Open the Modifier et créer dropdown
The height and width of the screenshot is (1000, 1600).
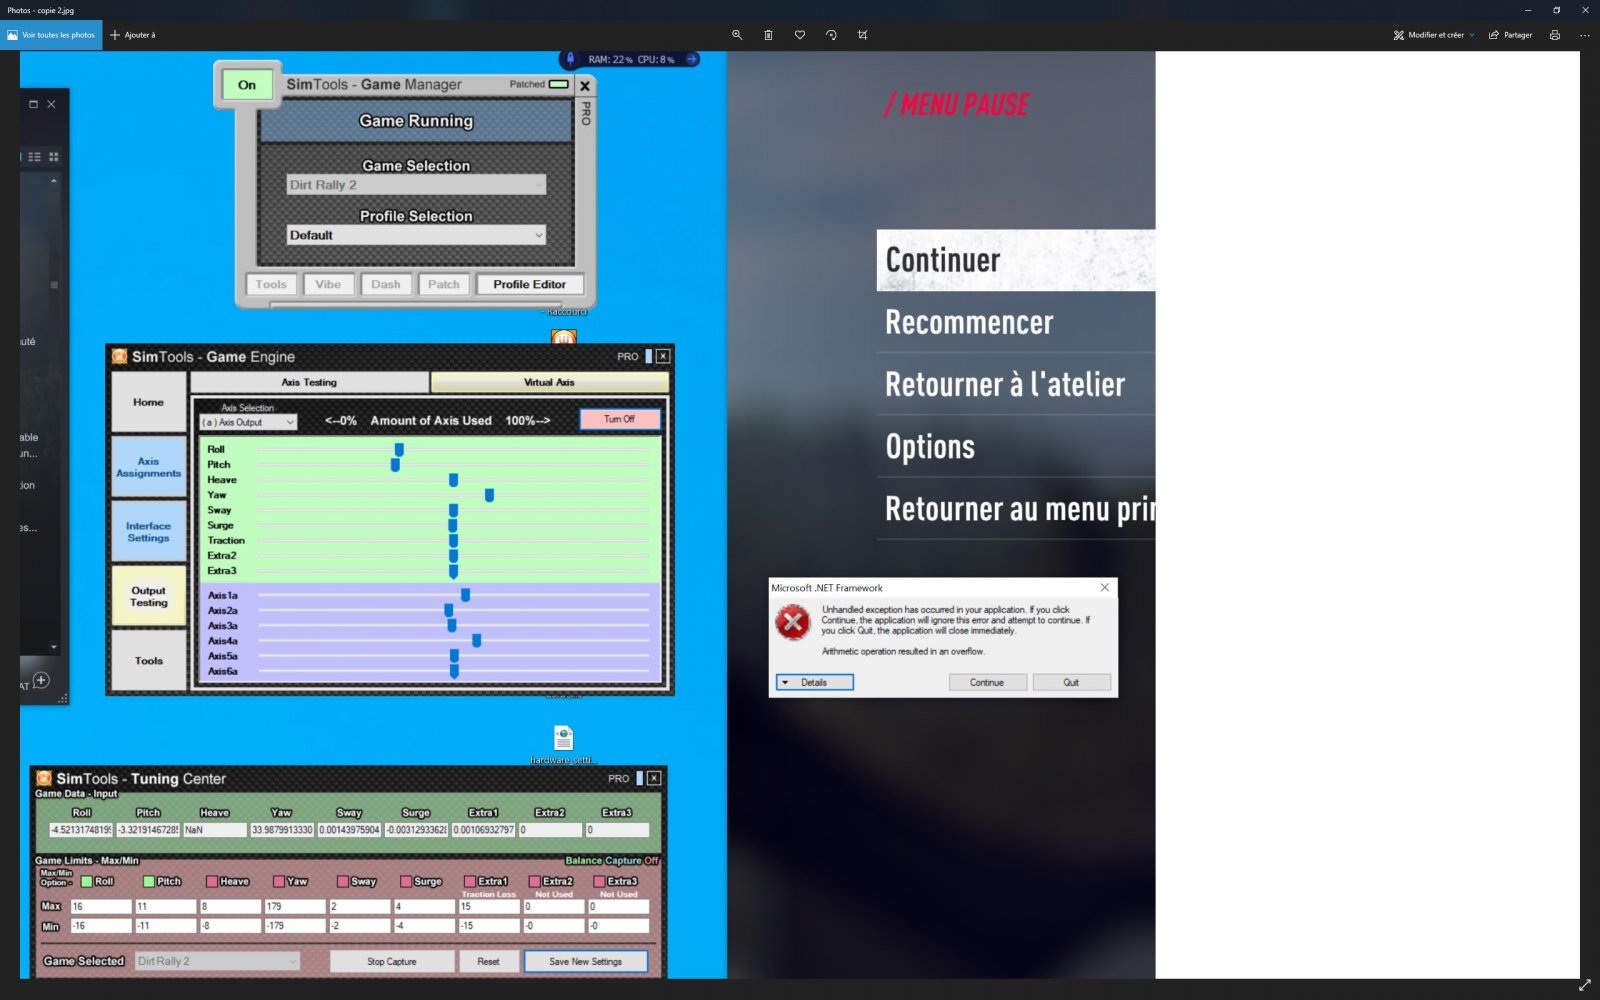point(1434,35)
